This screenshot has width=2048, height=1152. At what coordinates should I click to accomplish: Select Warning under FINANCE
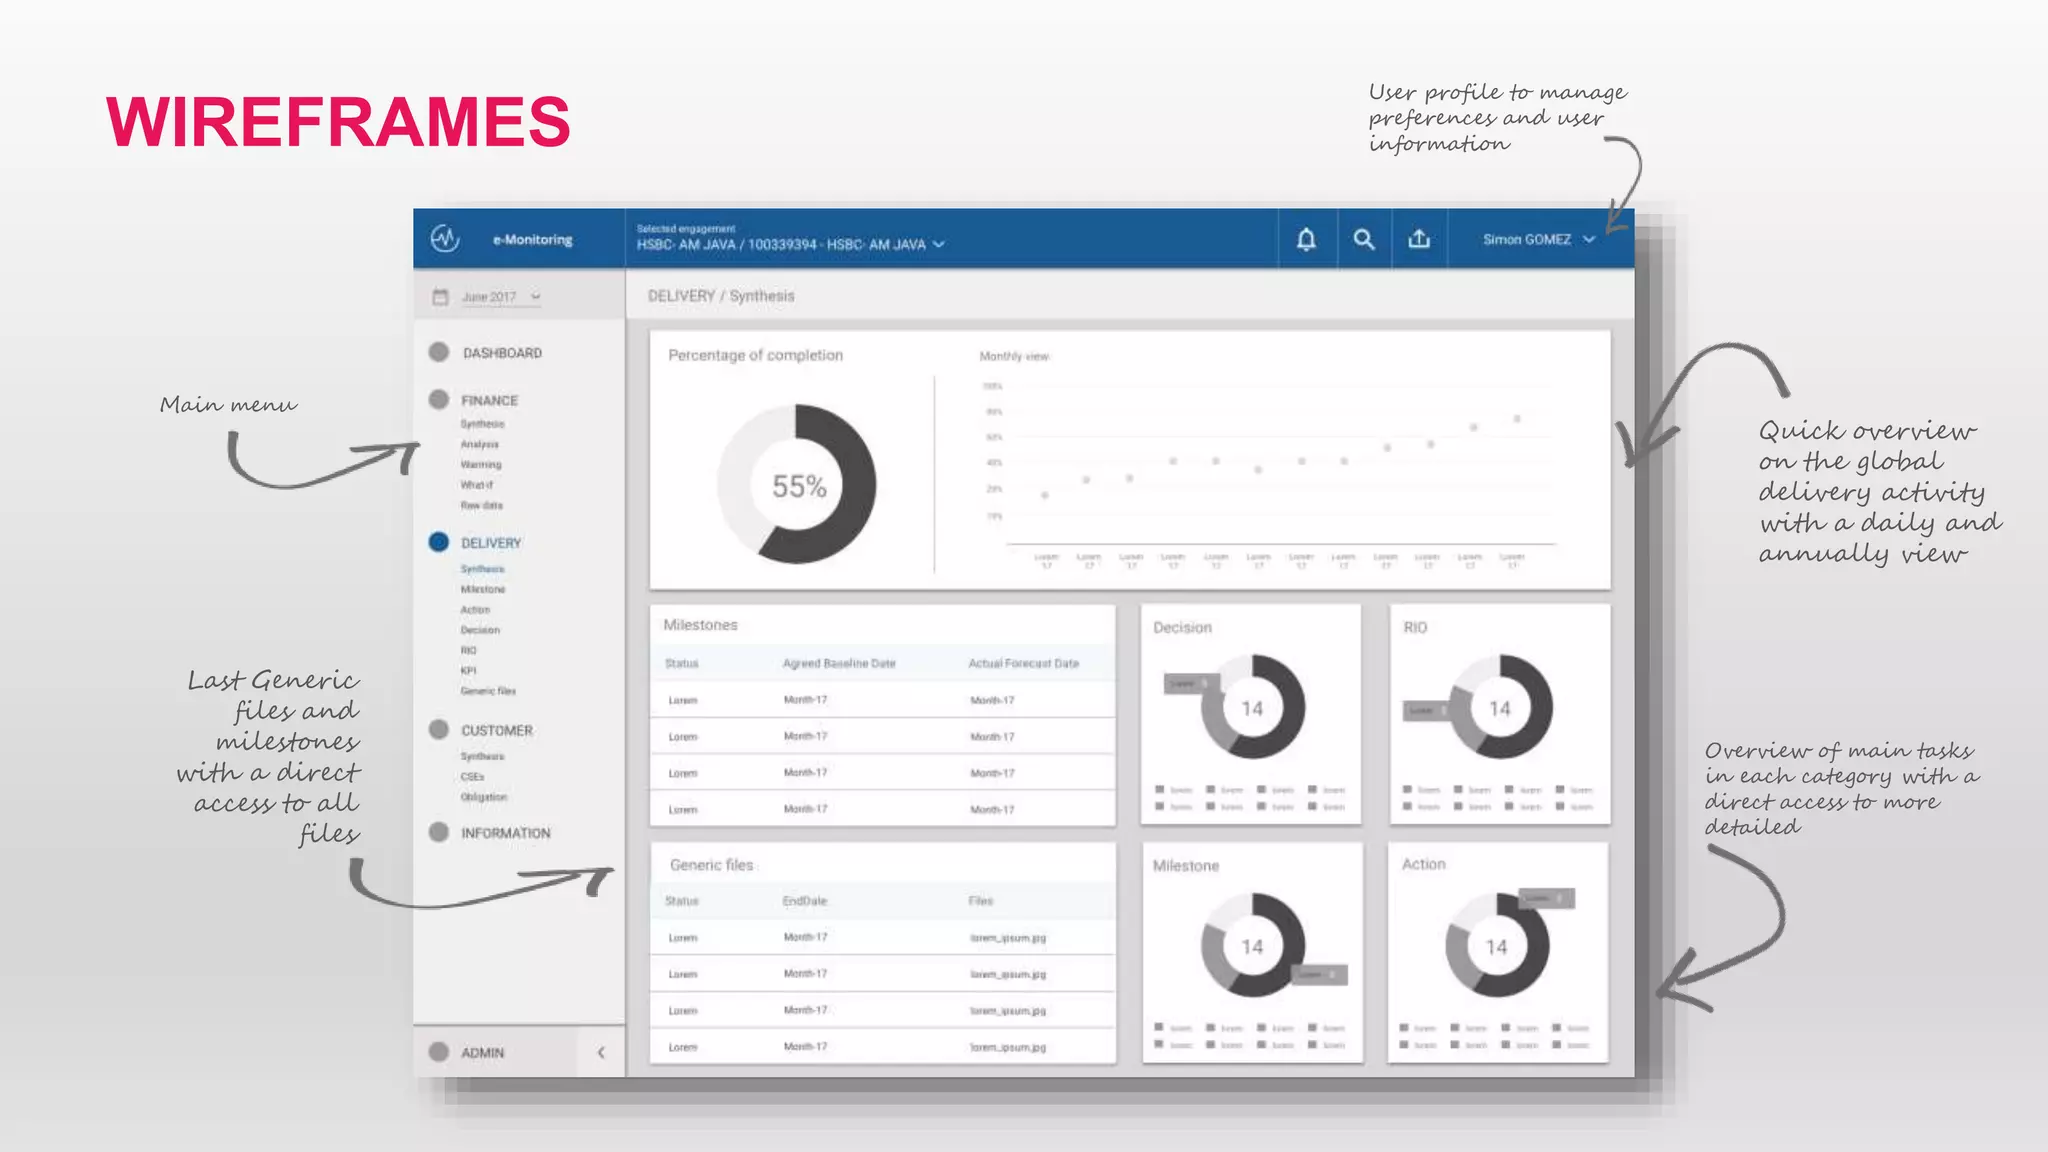click(x=481, y=465)
